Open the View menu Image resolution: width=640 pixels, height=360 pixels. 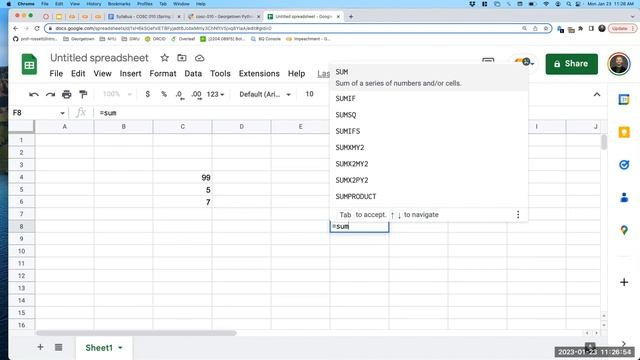[102, 74]
